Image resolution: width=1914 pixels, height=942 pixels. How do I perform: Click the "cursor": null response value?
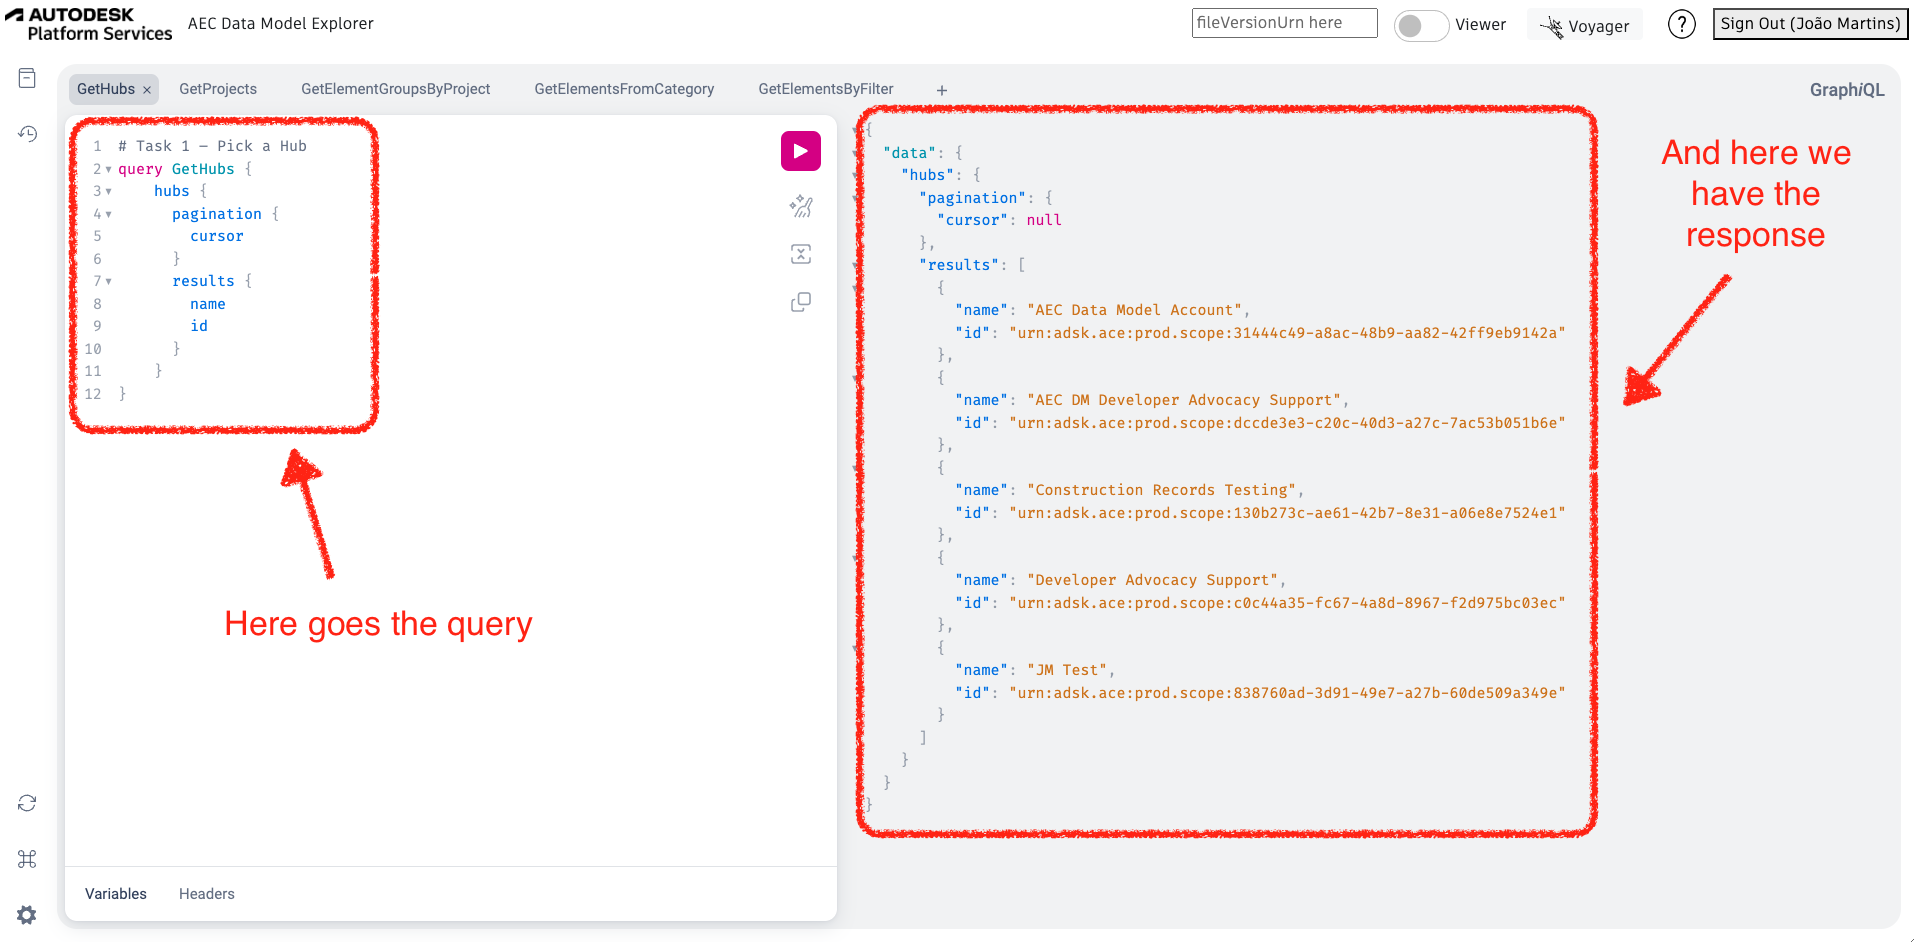[x=1044, y=220]
